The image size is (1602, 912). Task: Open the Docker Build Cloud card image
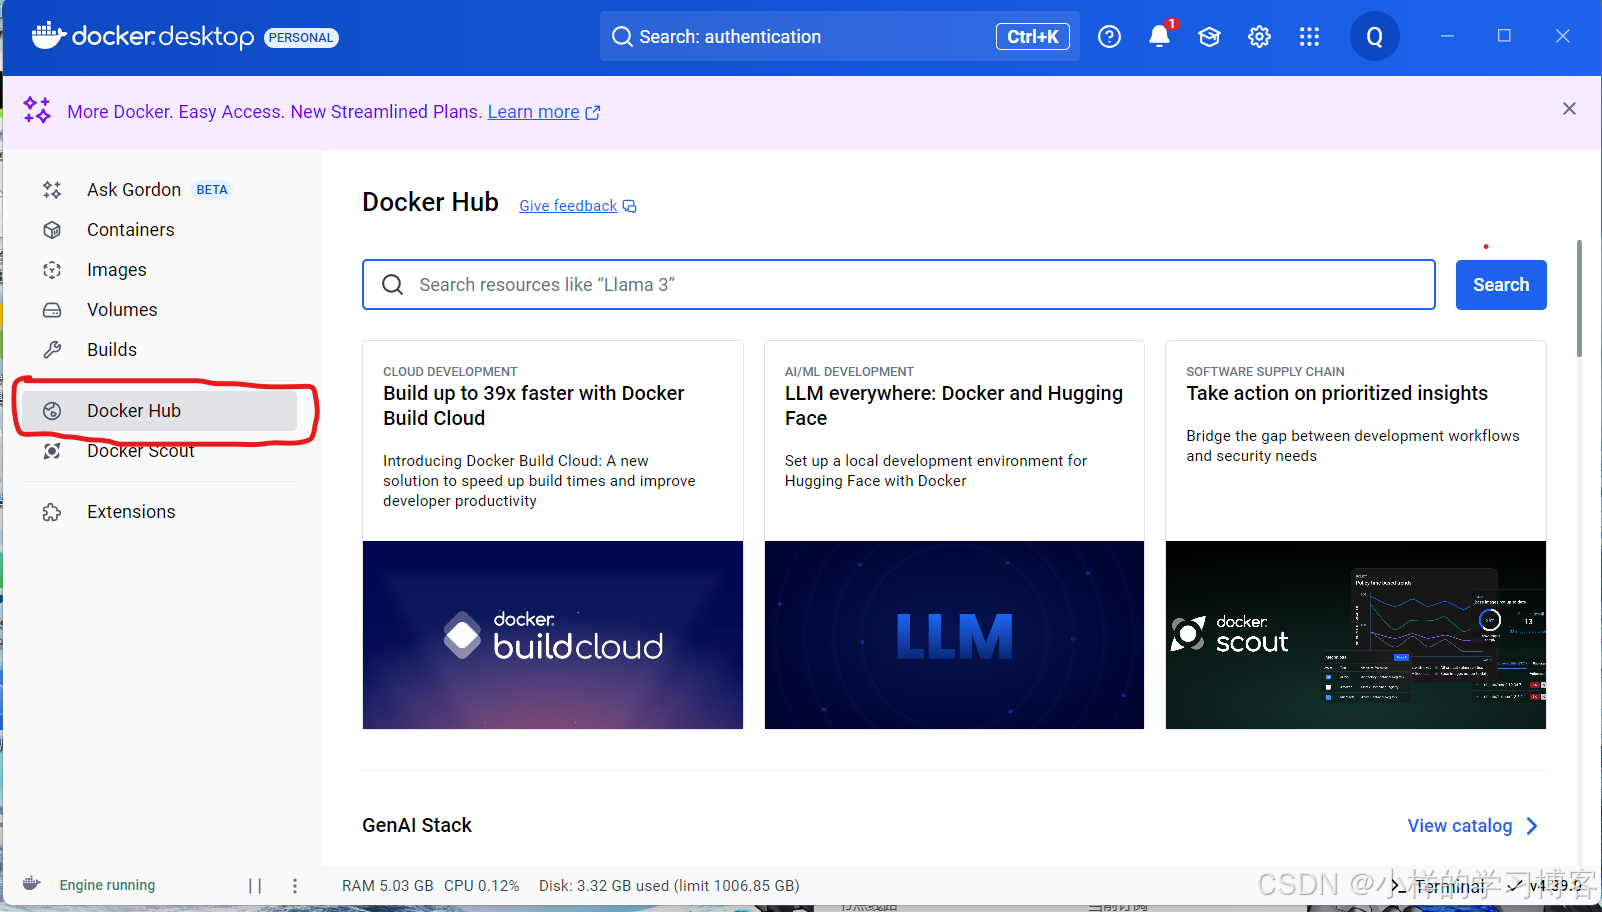pos(553,635)
